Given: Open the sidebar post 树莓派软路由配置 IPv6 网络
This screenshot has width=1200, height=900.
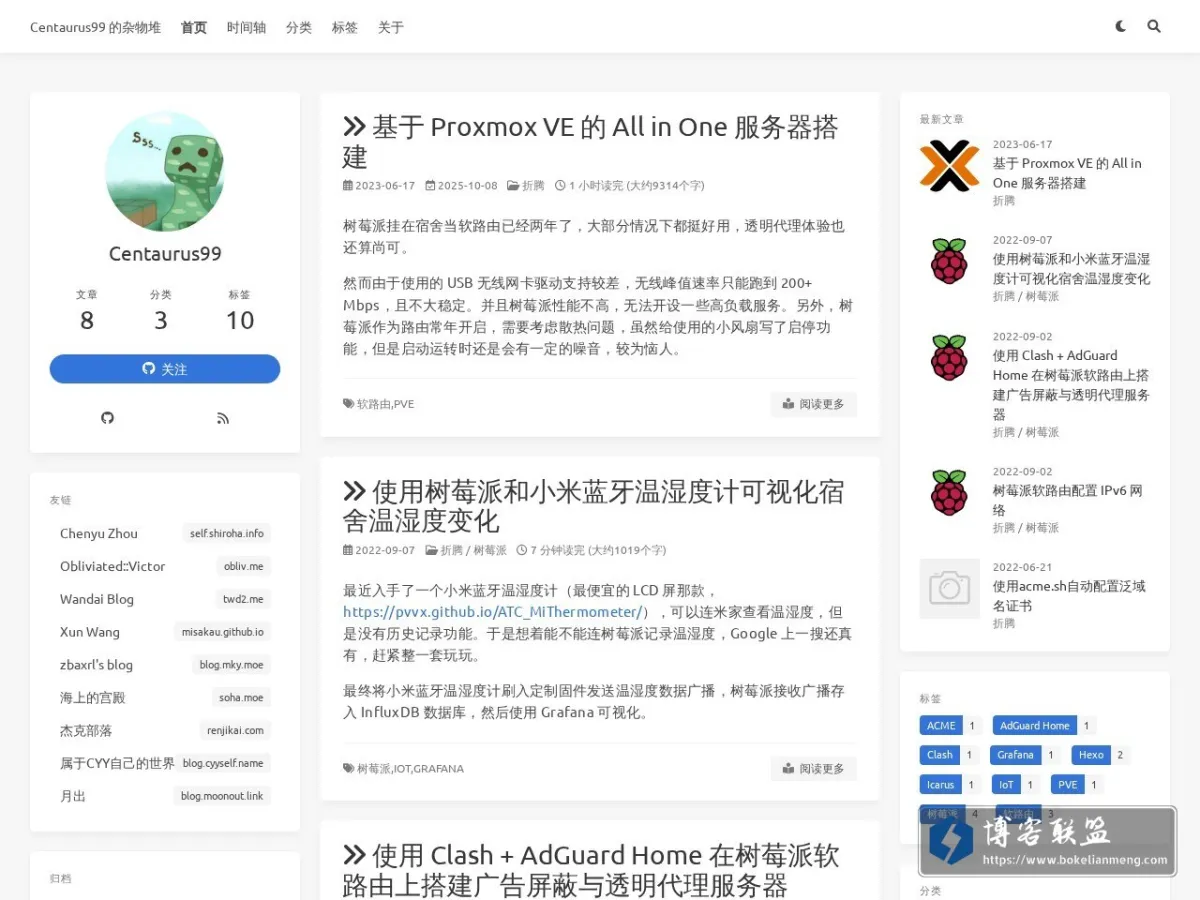Looking at the screenshot, I should click(x=1067, y=500).
